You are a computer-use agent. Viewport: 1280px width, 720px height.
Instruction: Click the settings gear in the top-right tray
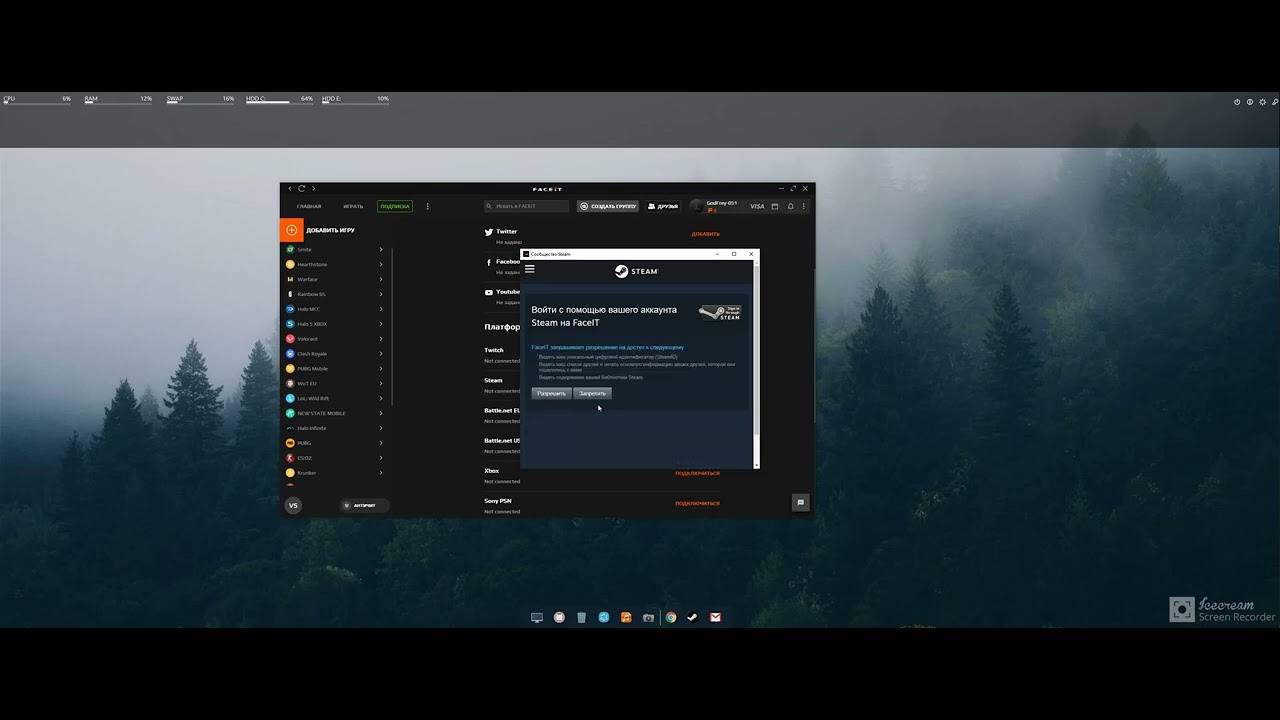(x=1262, y=102)
